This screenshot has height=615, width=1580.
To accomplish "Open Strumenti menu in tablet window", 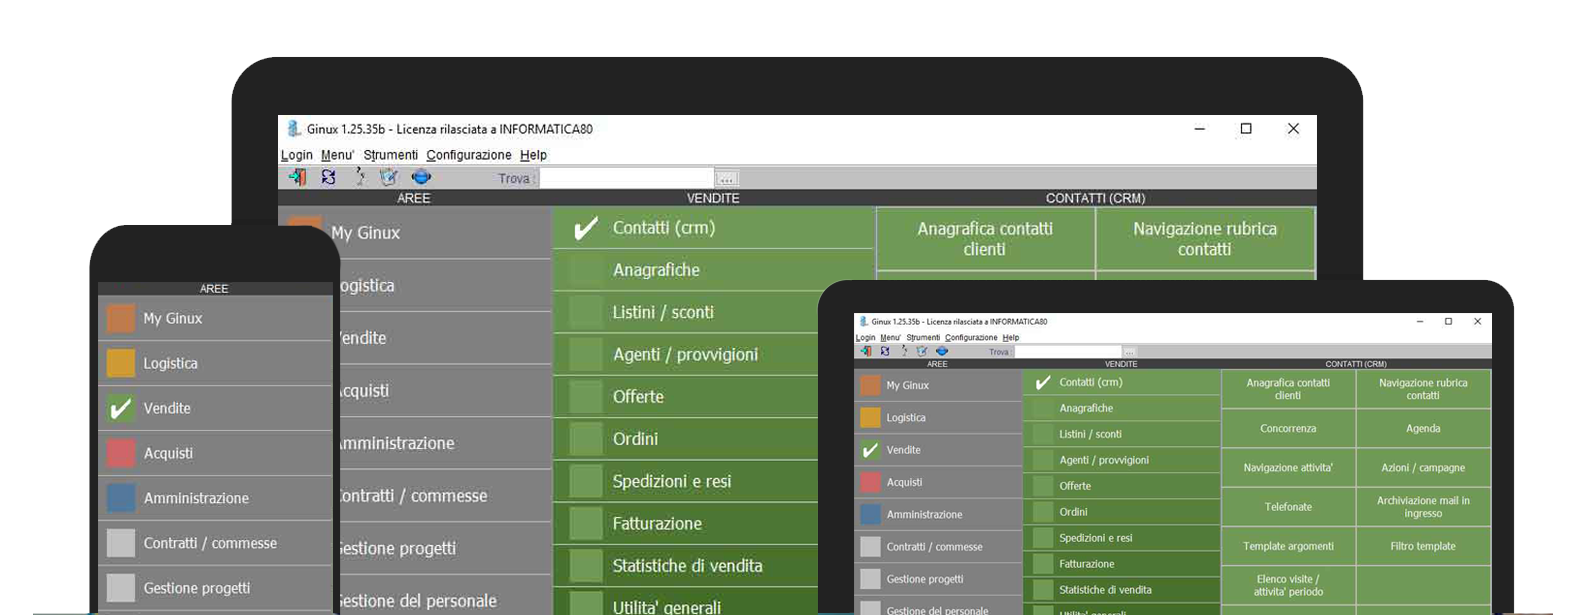I will [923, 338].
